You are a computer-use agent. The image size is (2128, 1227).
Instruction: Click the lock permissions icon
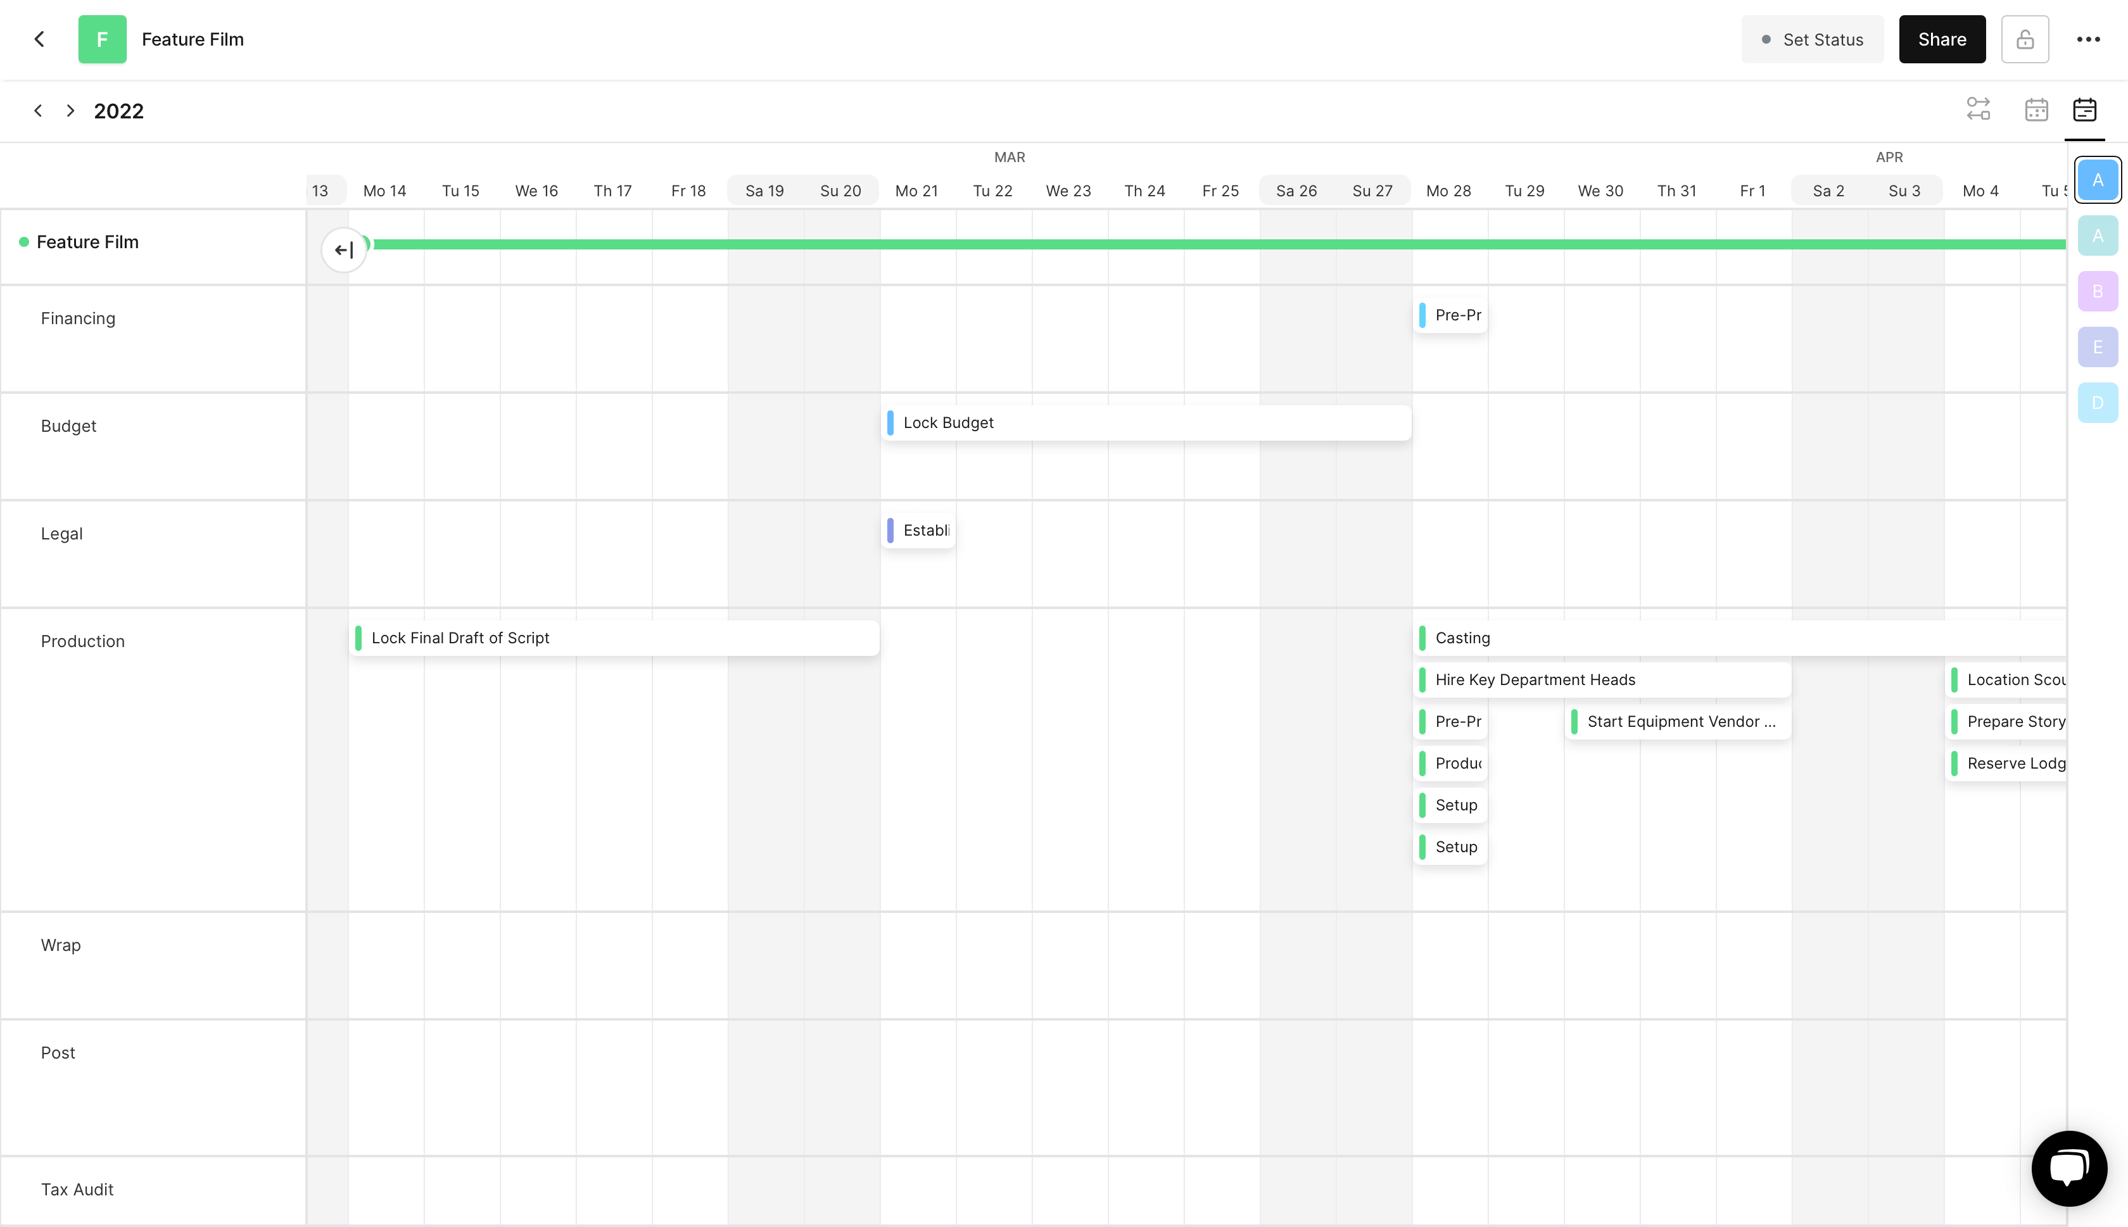pos(2025,39)
